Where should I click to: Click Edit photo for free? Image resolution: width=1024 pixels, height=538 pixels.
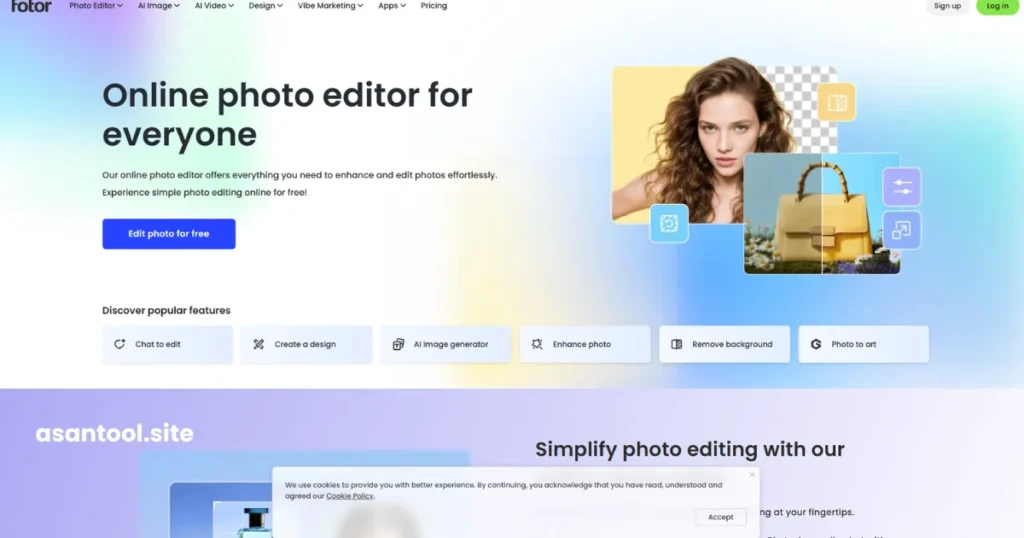pos(168,234)
